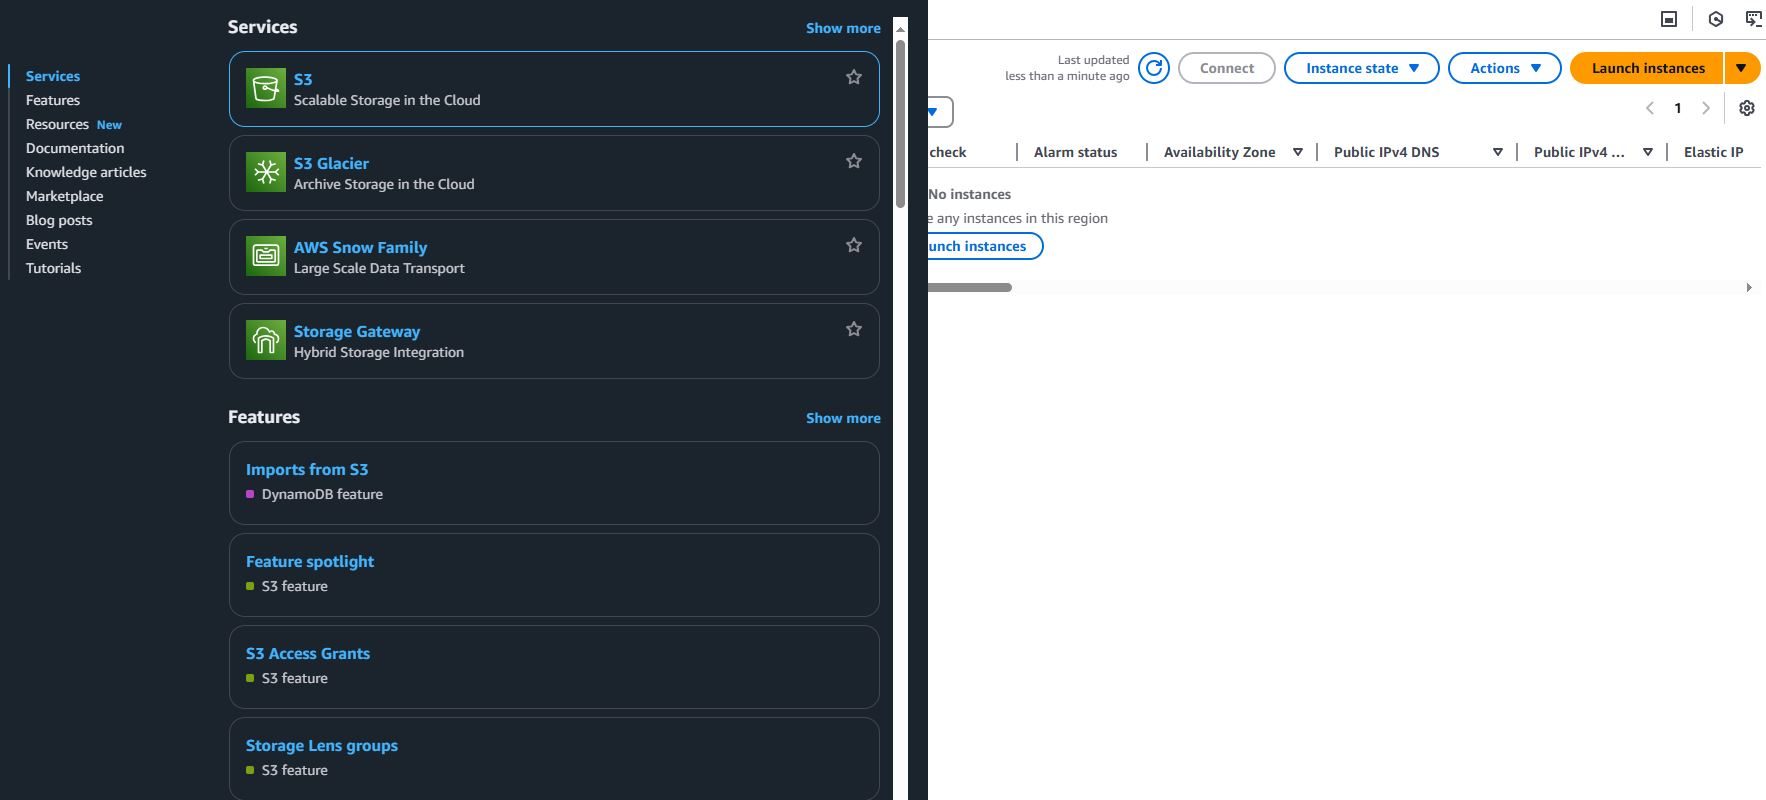Click the Storage Gateway icon
The width and height of the screenshot is (1766, 800).
click(266, 340)
